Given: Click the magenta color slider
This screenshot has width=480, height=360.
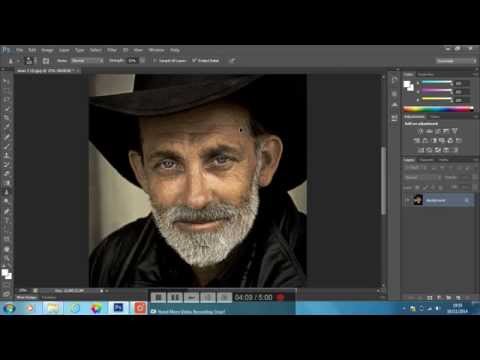Looking at the screenshot, I should click(436, 90).
